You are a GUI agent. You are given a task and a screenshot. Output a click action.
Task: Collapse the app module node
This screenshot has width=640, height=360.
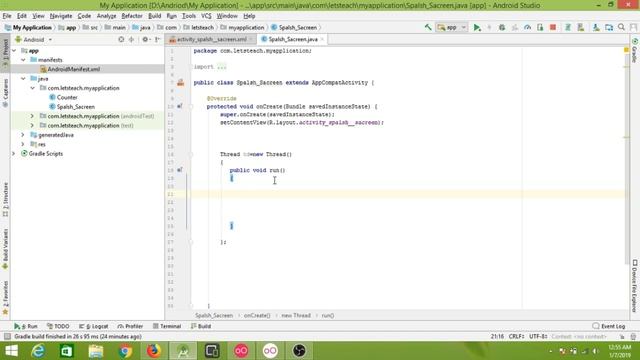14,51
